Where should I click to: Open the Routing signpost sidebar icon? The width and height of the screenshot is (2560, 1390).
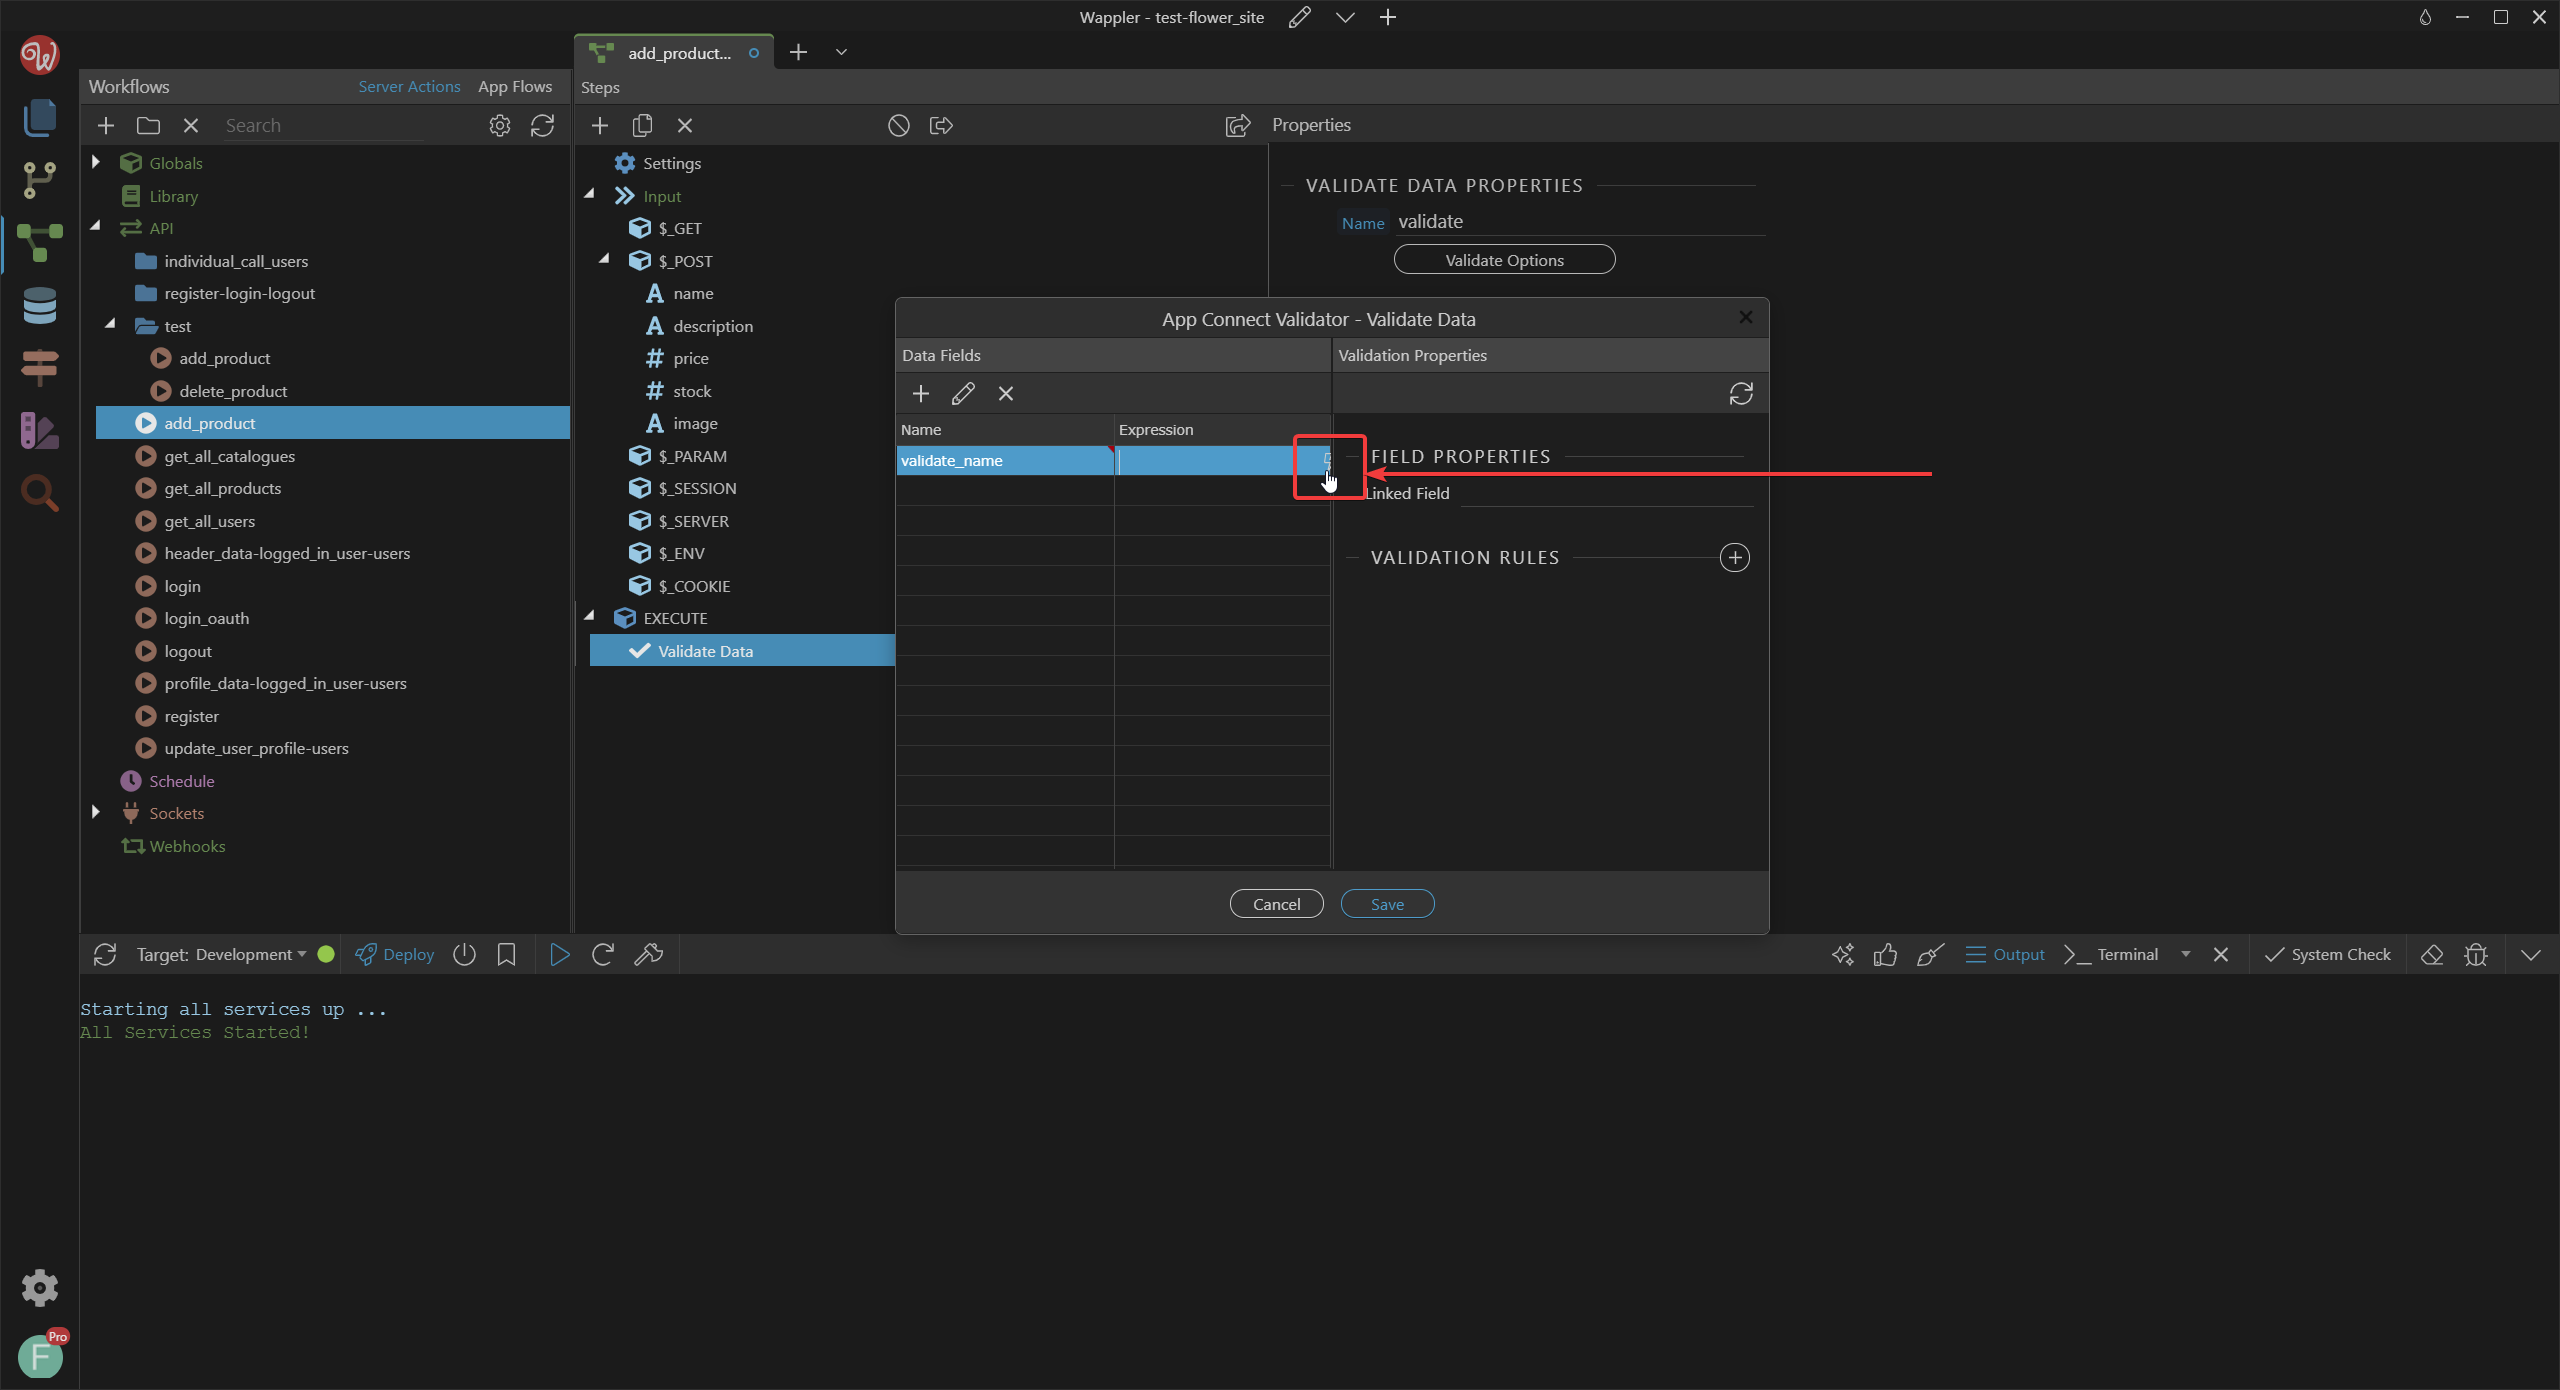click(39, 368)
